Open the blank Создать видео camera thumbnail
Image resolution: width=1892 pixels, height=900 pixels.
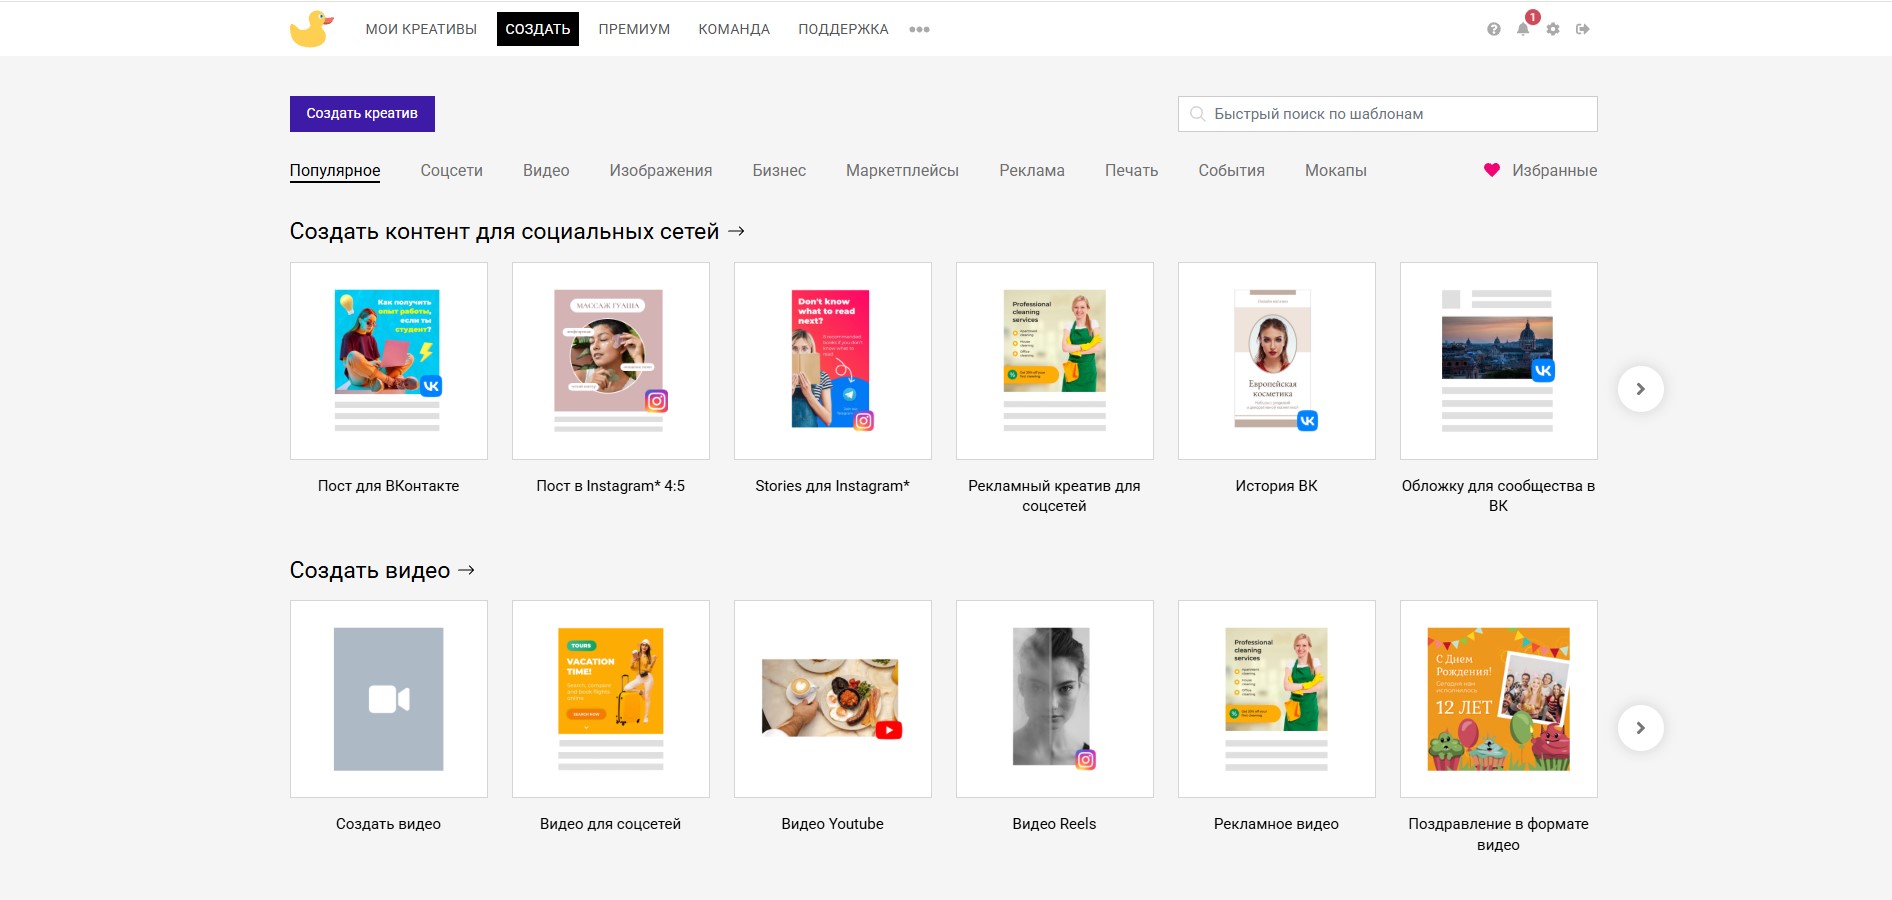click(x=388, y=699)
